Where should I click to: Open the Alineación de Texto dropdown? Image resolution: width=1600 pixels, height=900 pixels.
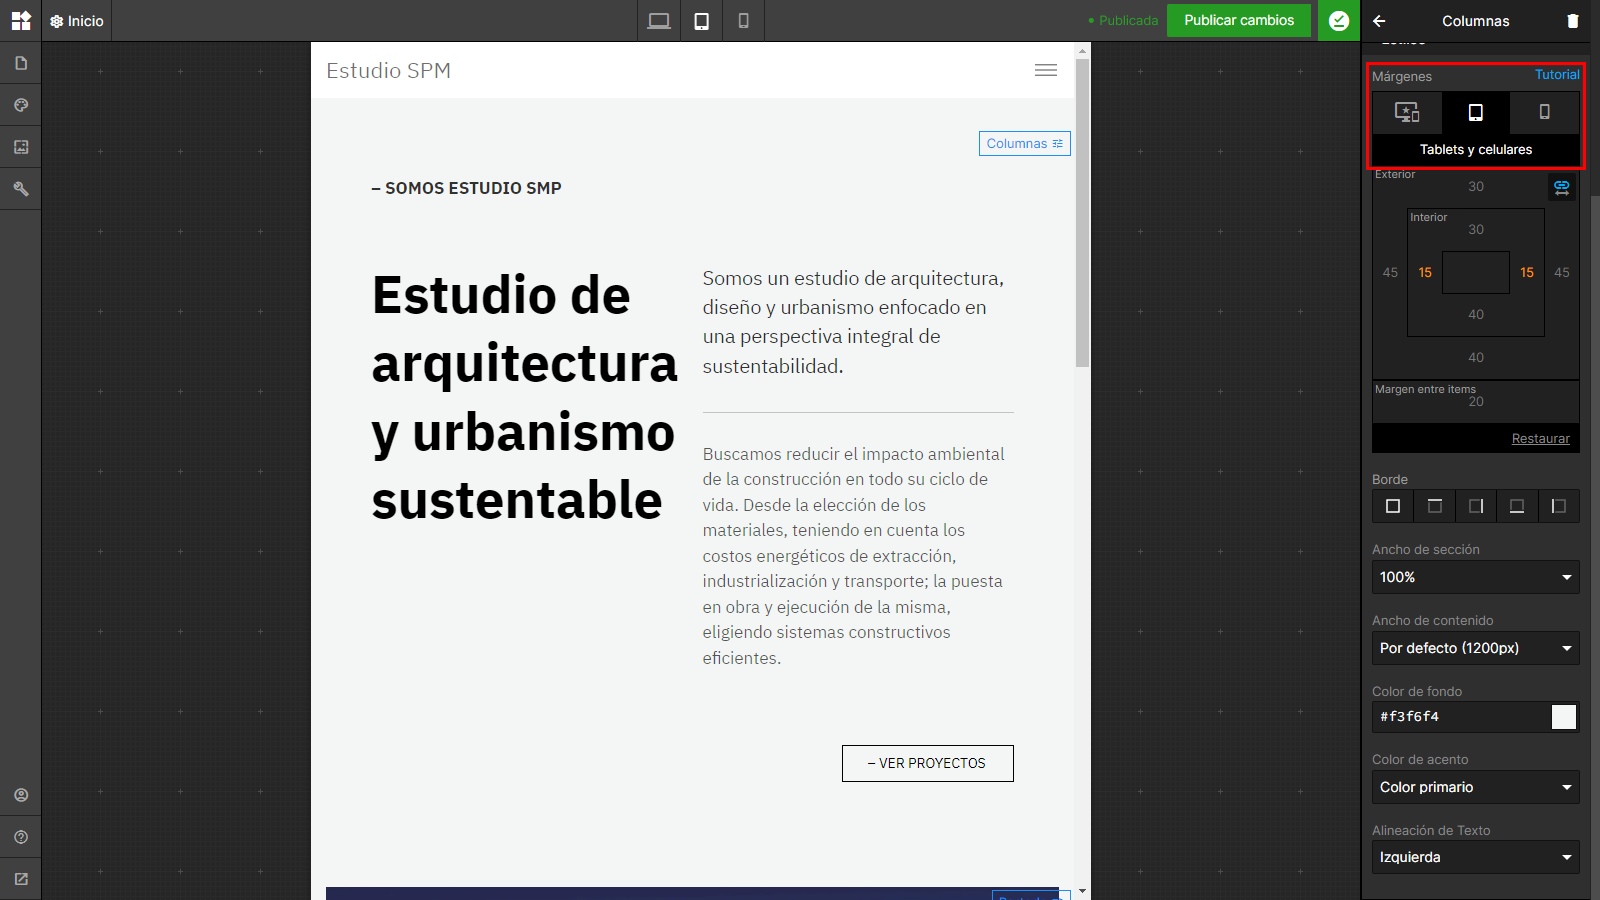1476,857
